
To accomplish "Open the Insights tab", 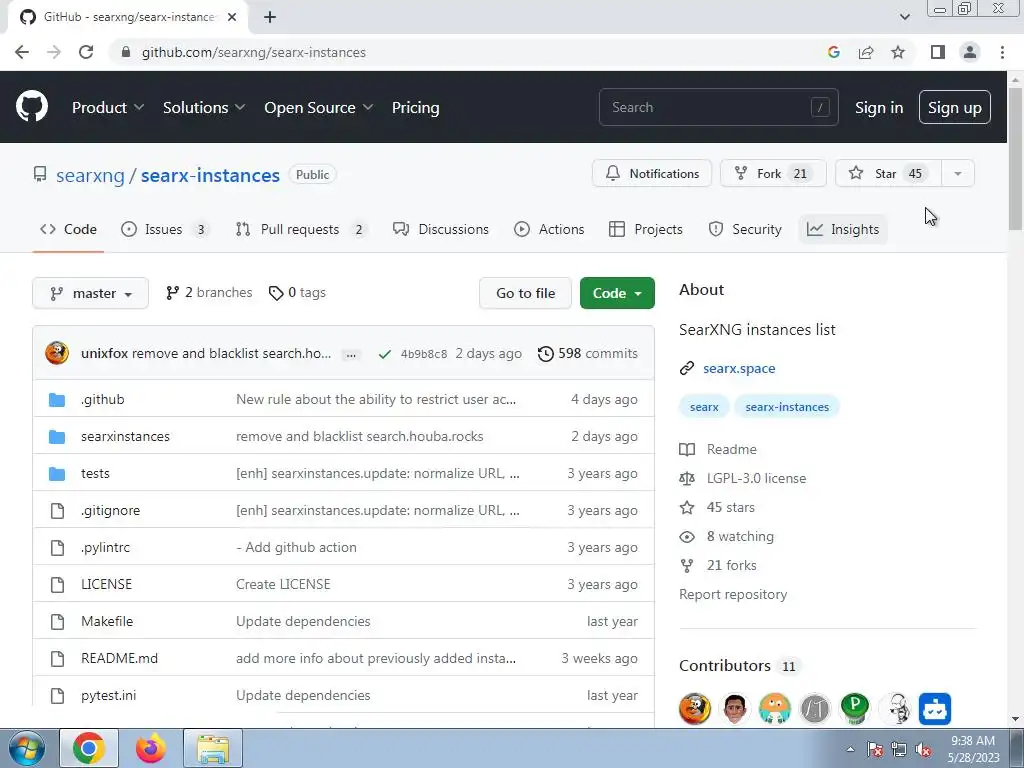I will coord(843,229).
